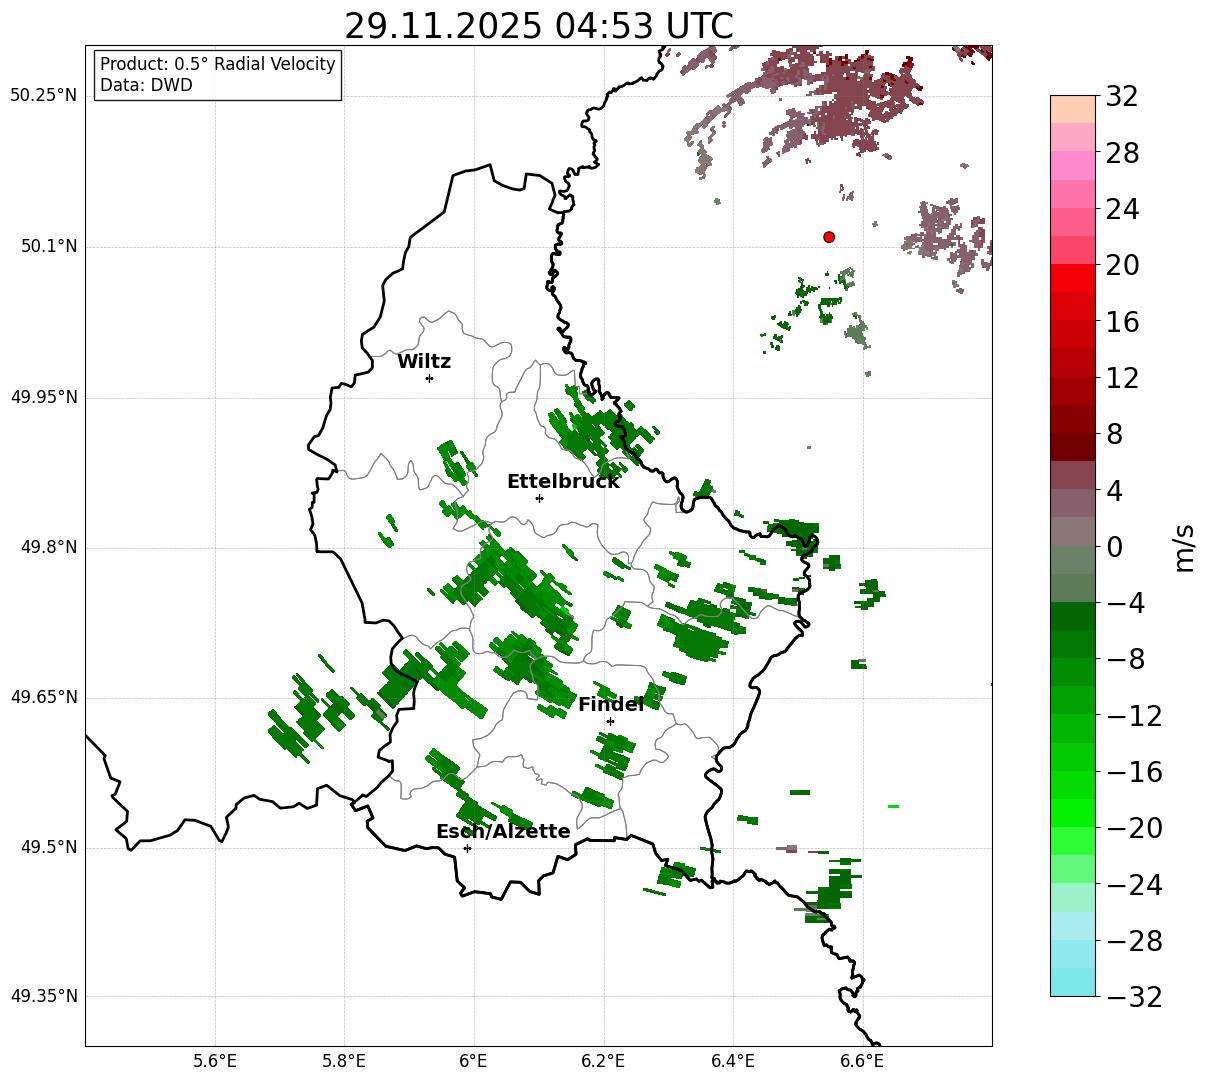Click the Findel station cross marker

(610, 721)
